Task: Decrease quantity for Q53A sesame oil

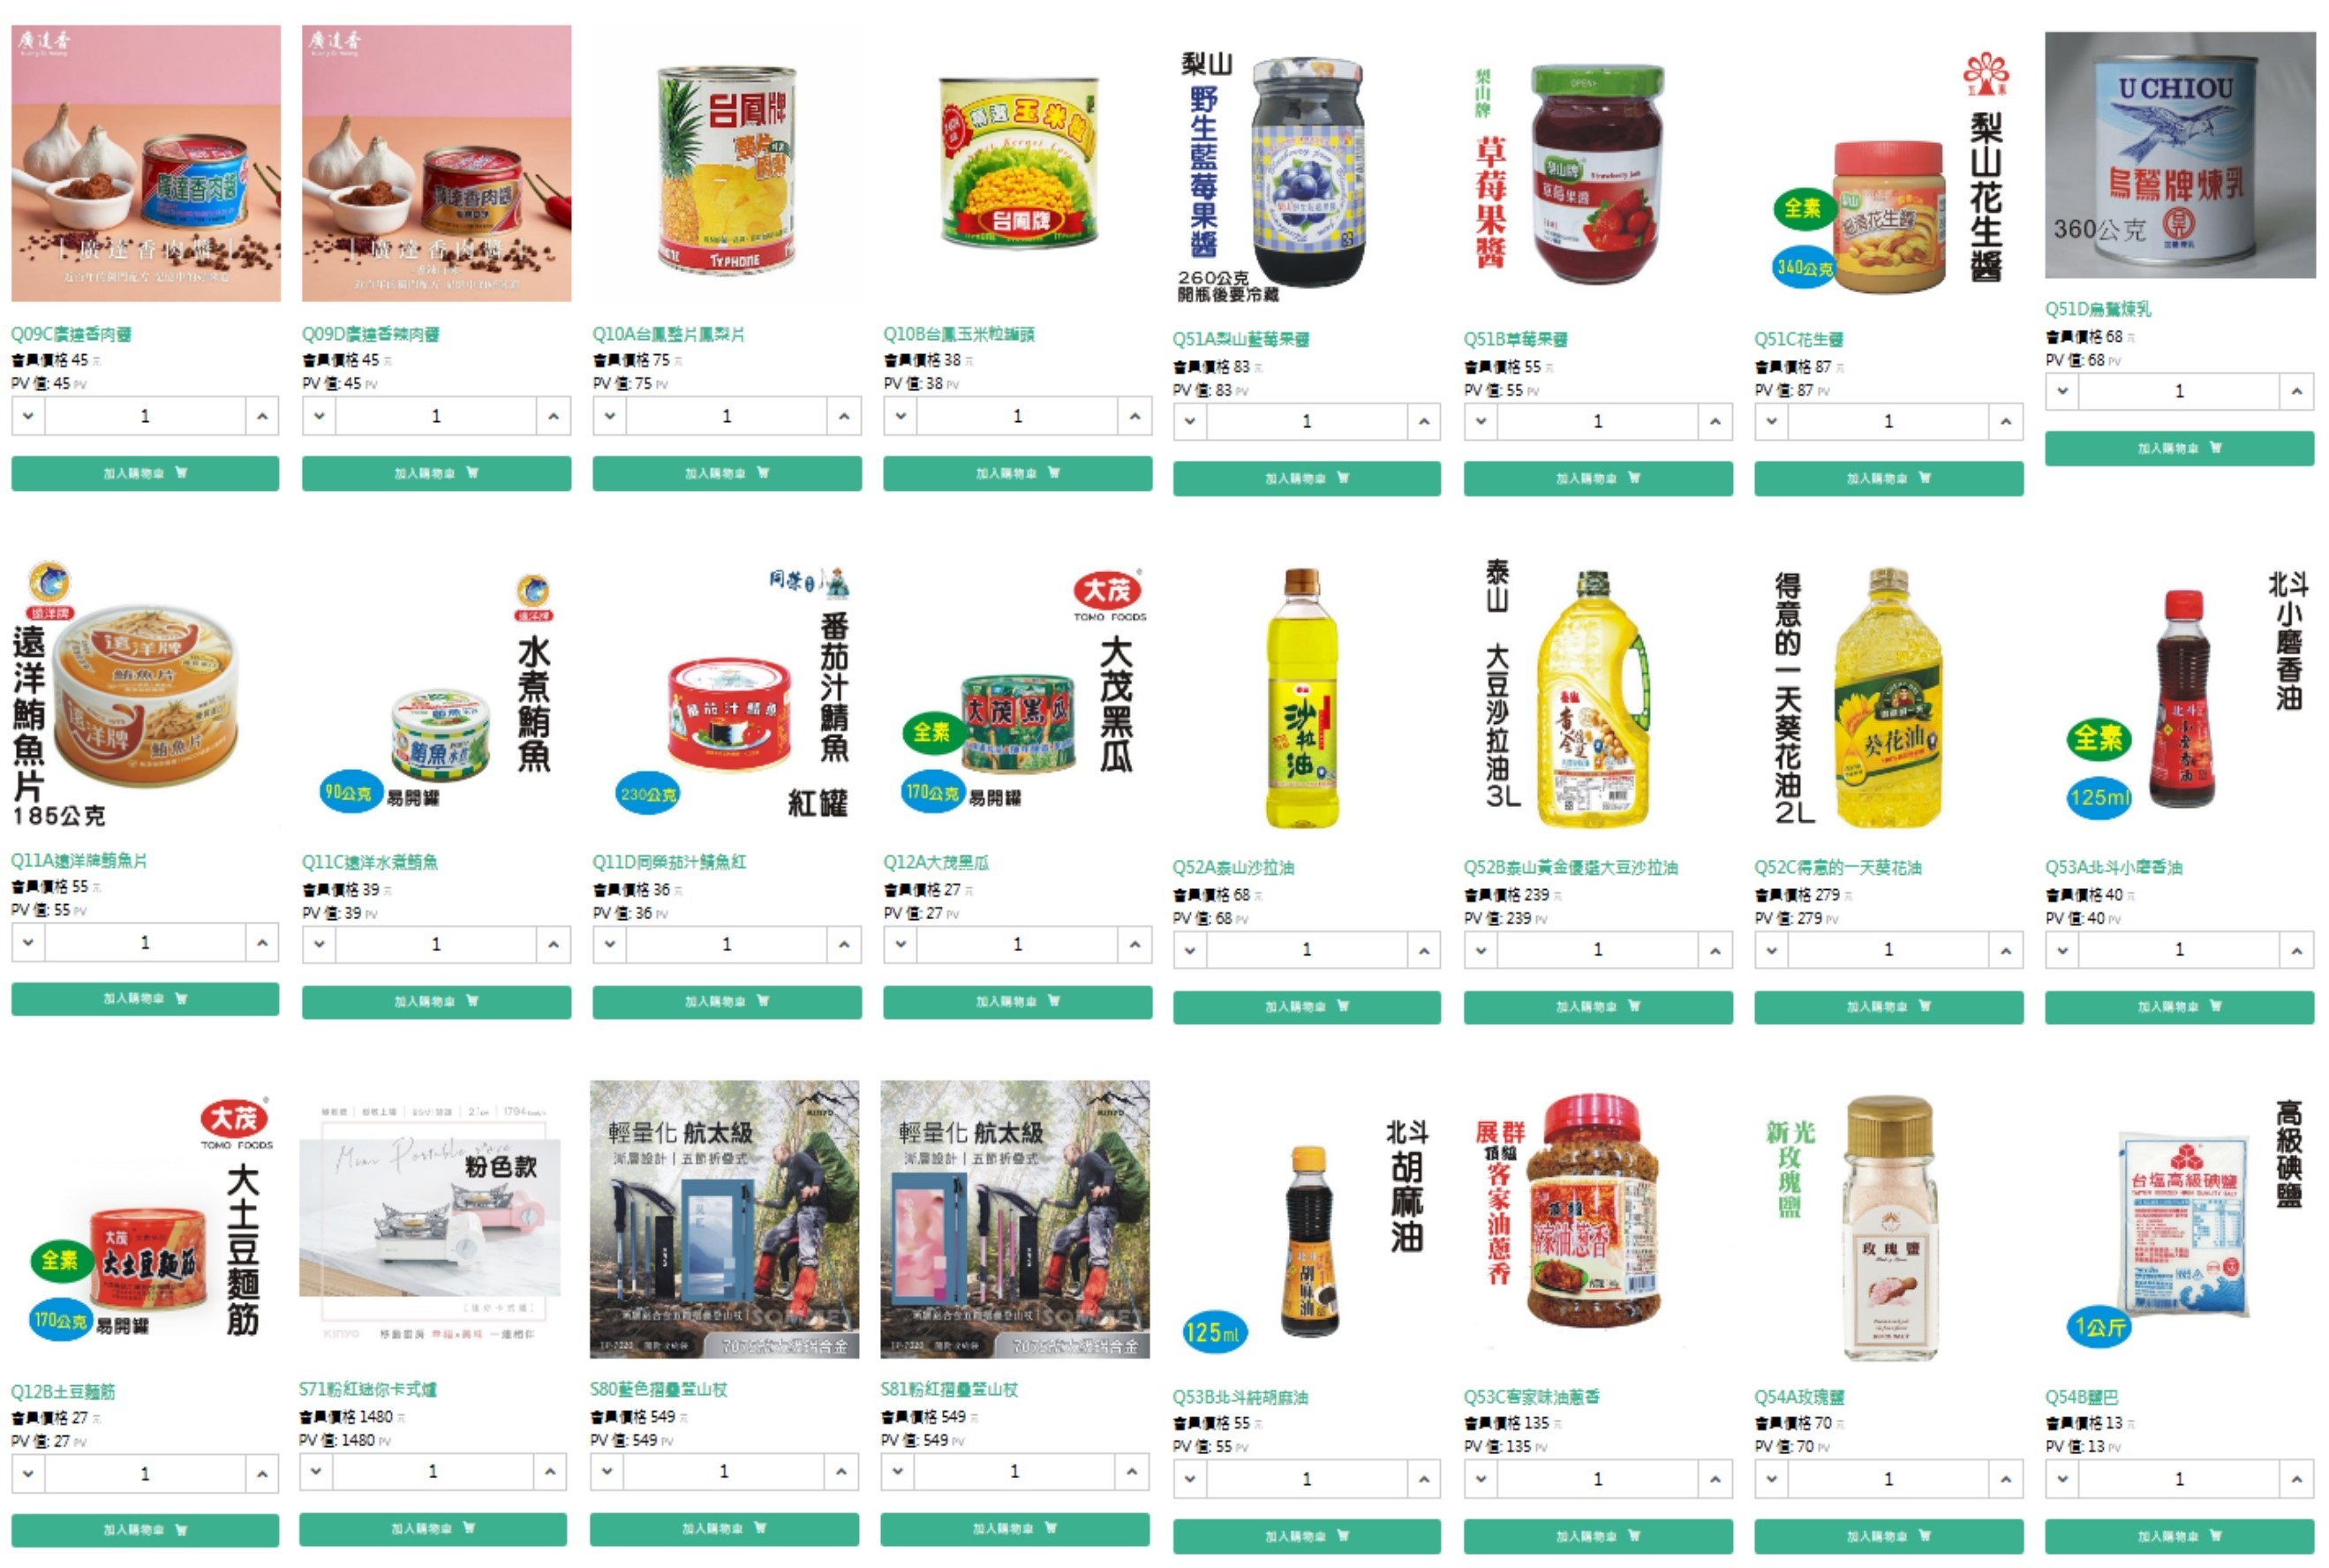Action: [2062, 949]
